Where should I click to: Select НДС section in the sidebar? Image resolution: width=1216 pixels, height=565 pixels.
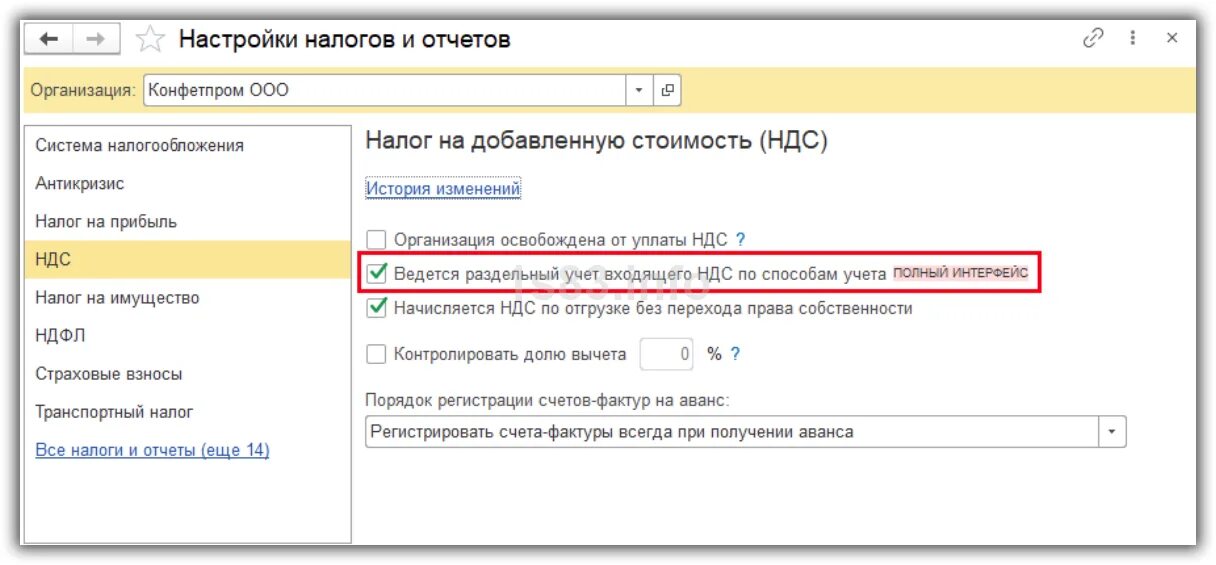pos(187,260)
